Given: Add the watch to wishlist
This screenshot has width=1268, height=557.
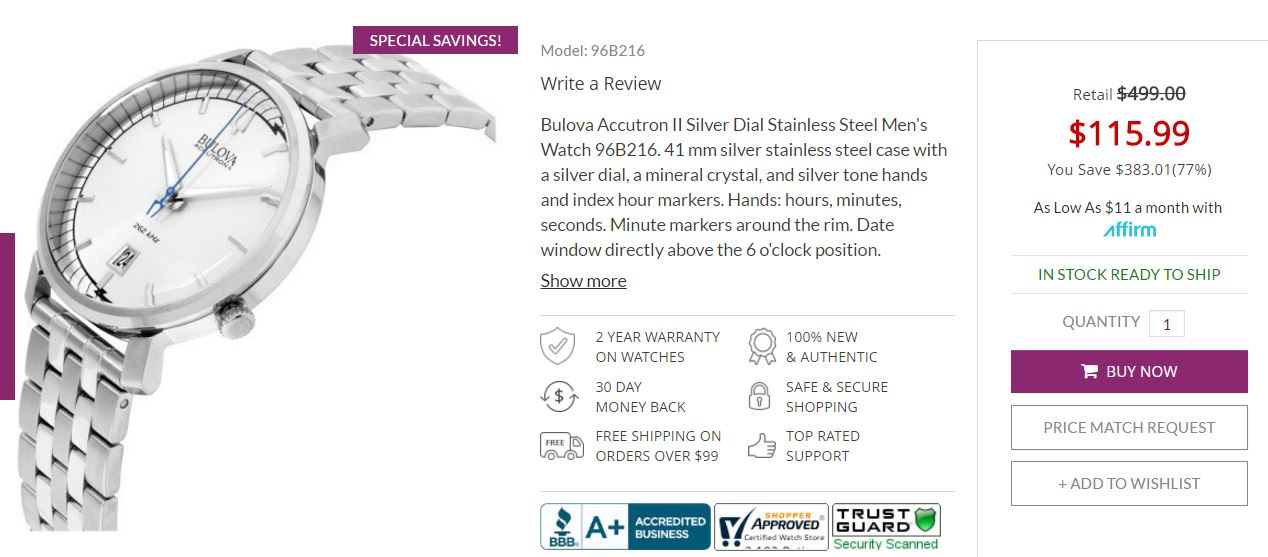Looking at the screenshot, I should pos(1129,483).
